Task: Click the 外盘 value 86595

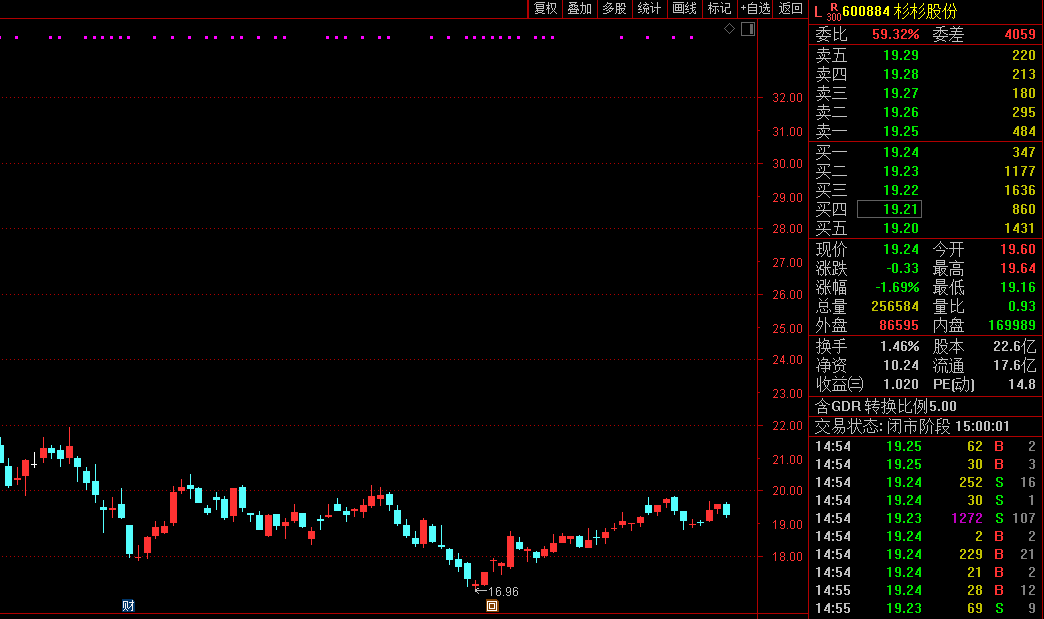Action: pos(899,325)
